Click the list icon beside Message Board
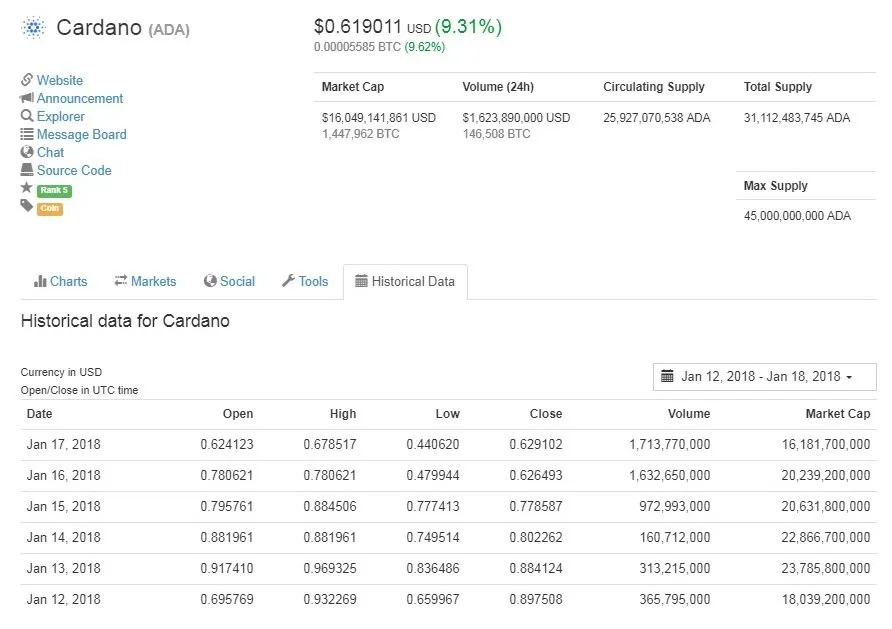 pyautogui.click(x=27, y=134)
